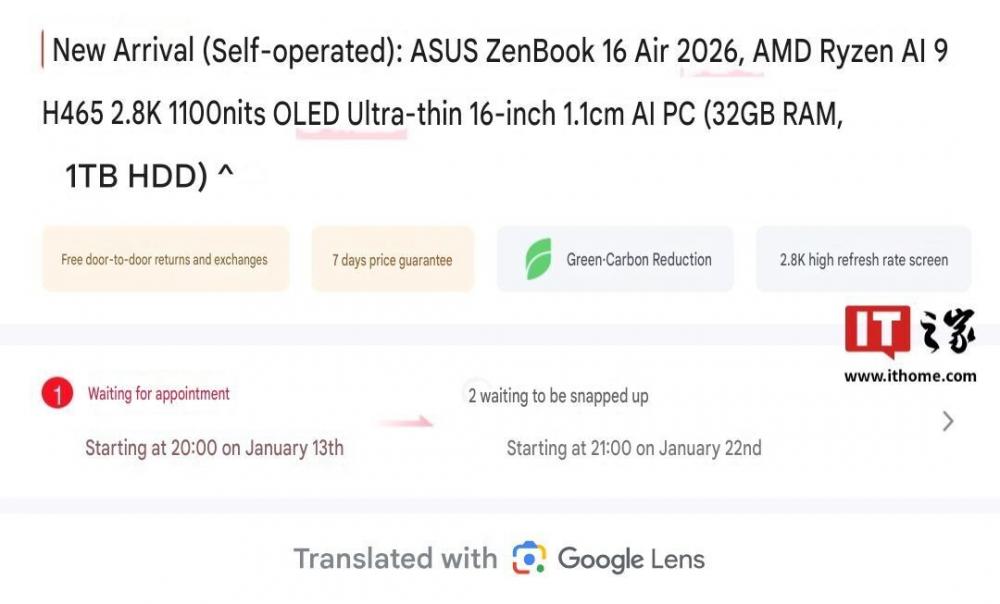Viewport: 1000px width, 604px height.
Task: Expand schedule details with right chevron
Action: [x=948, y=422]
